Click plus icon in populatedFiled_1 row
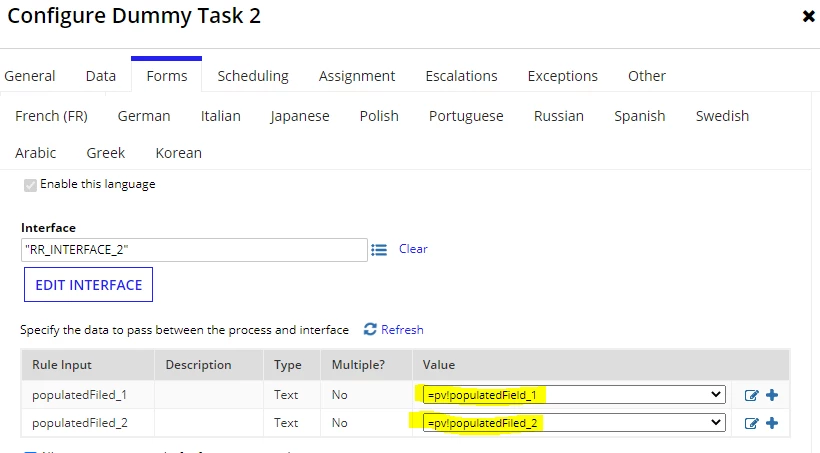 [772, 395]
